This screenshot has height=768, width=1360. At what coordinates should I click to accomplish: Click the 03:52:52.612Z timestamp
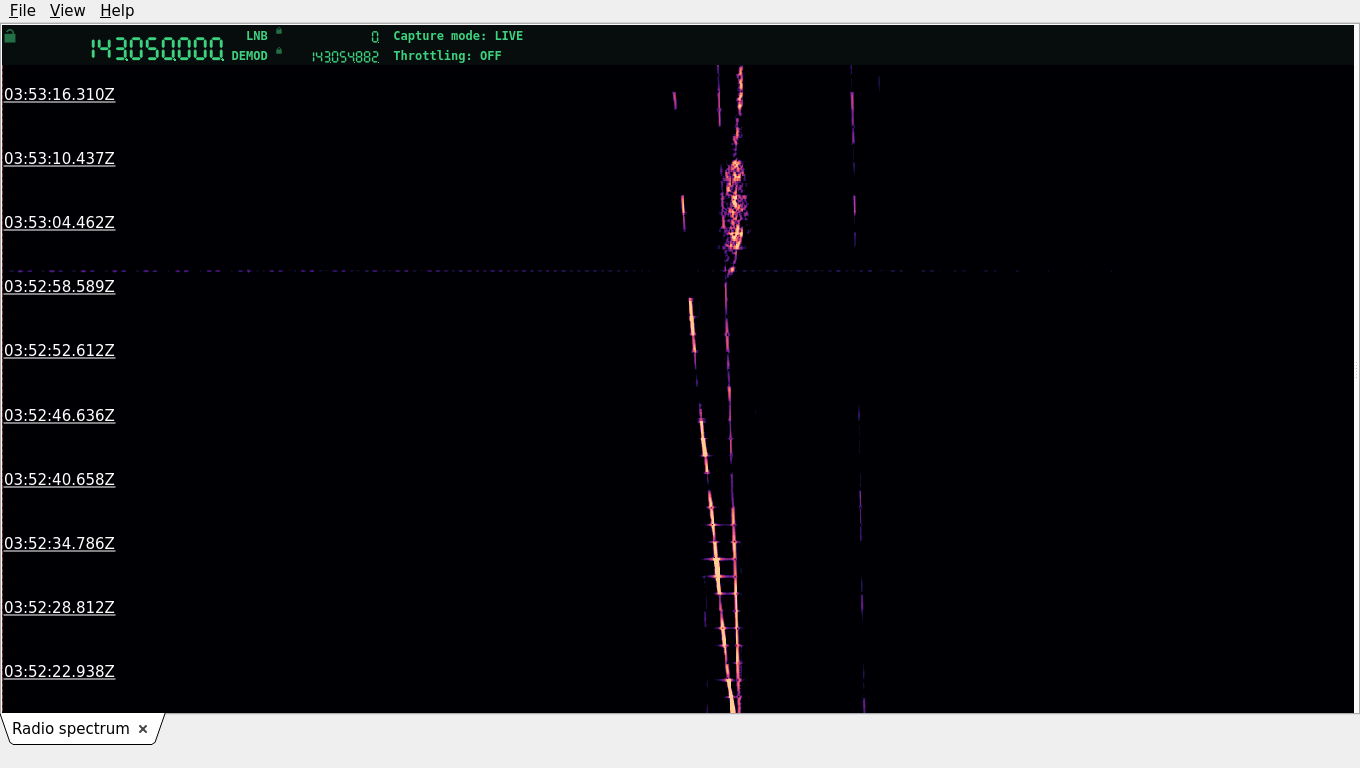(59, 350)
